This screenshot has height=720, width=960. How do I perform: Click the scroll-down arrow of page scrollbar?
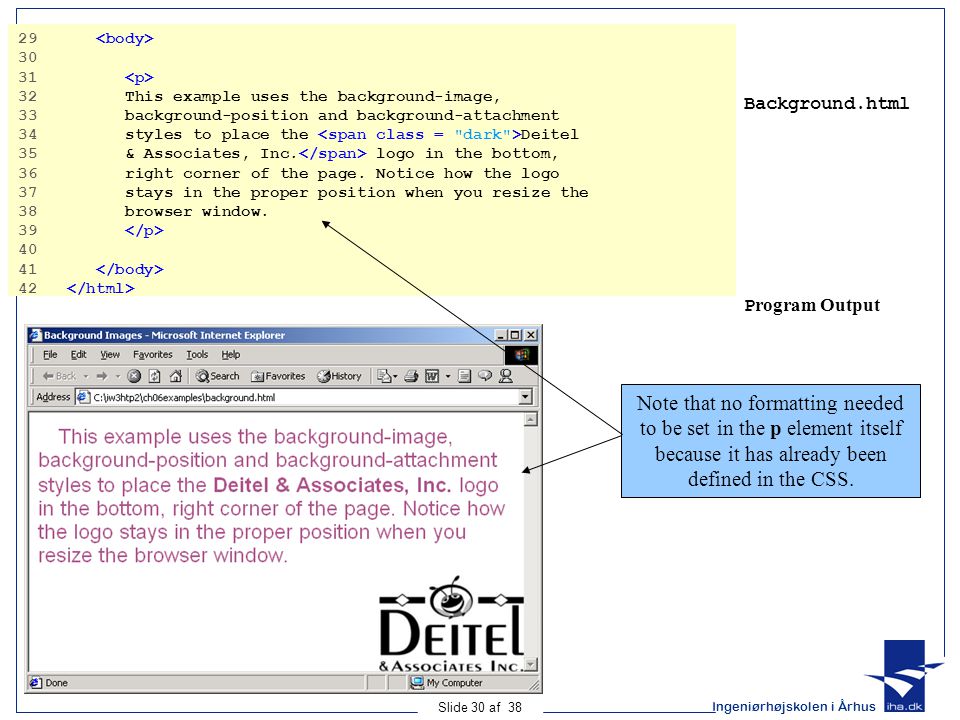pyautogui.click(x=531, y=664)
